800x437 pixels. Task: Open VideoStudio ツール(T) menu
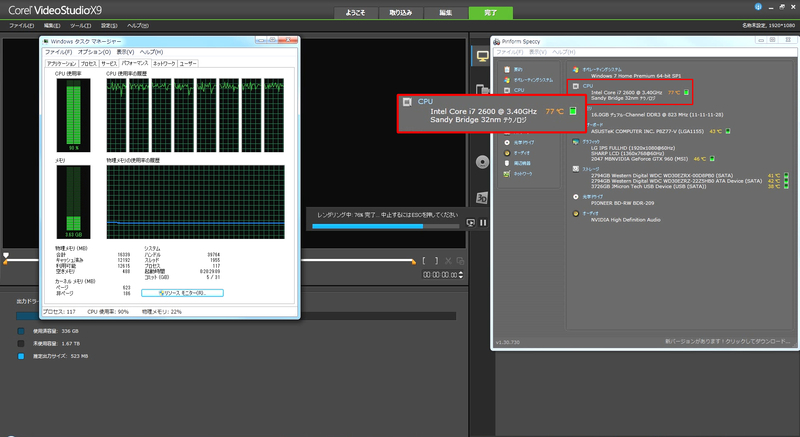pos(80,25)
